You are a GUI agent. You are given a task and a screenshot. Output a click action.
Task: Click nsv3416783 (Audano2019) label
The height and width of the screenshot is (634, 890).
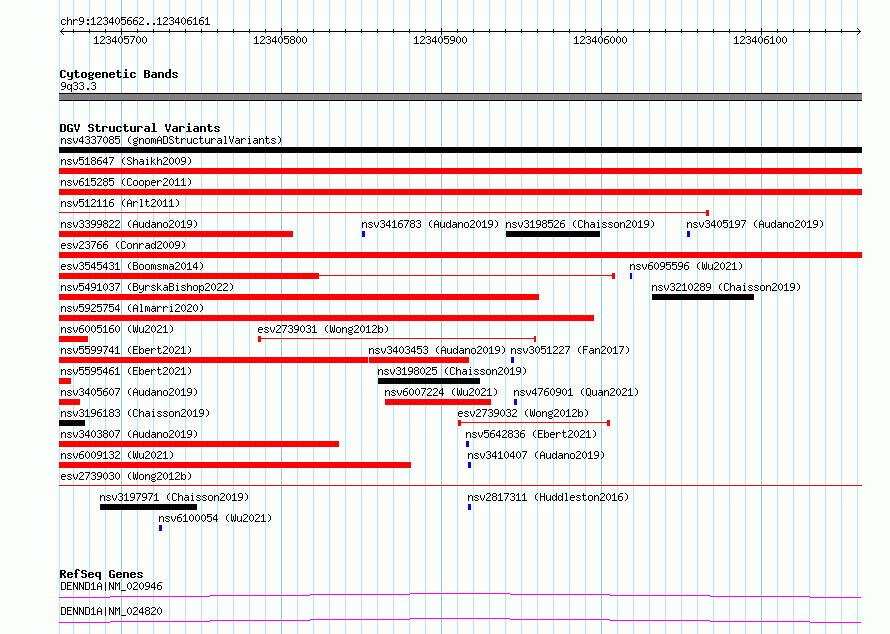coord(430,224)
